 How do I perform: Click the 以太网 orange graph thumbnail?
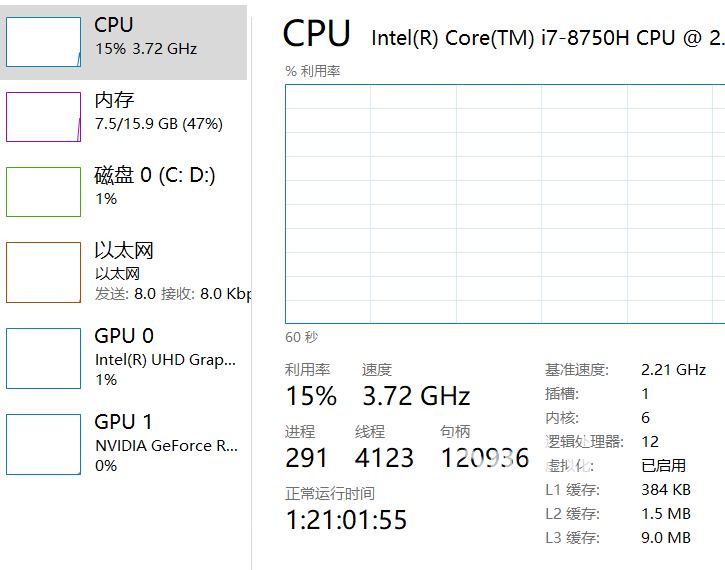click(x=43, y=272)
